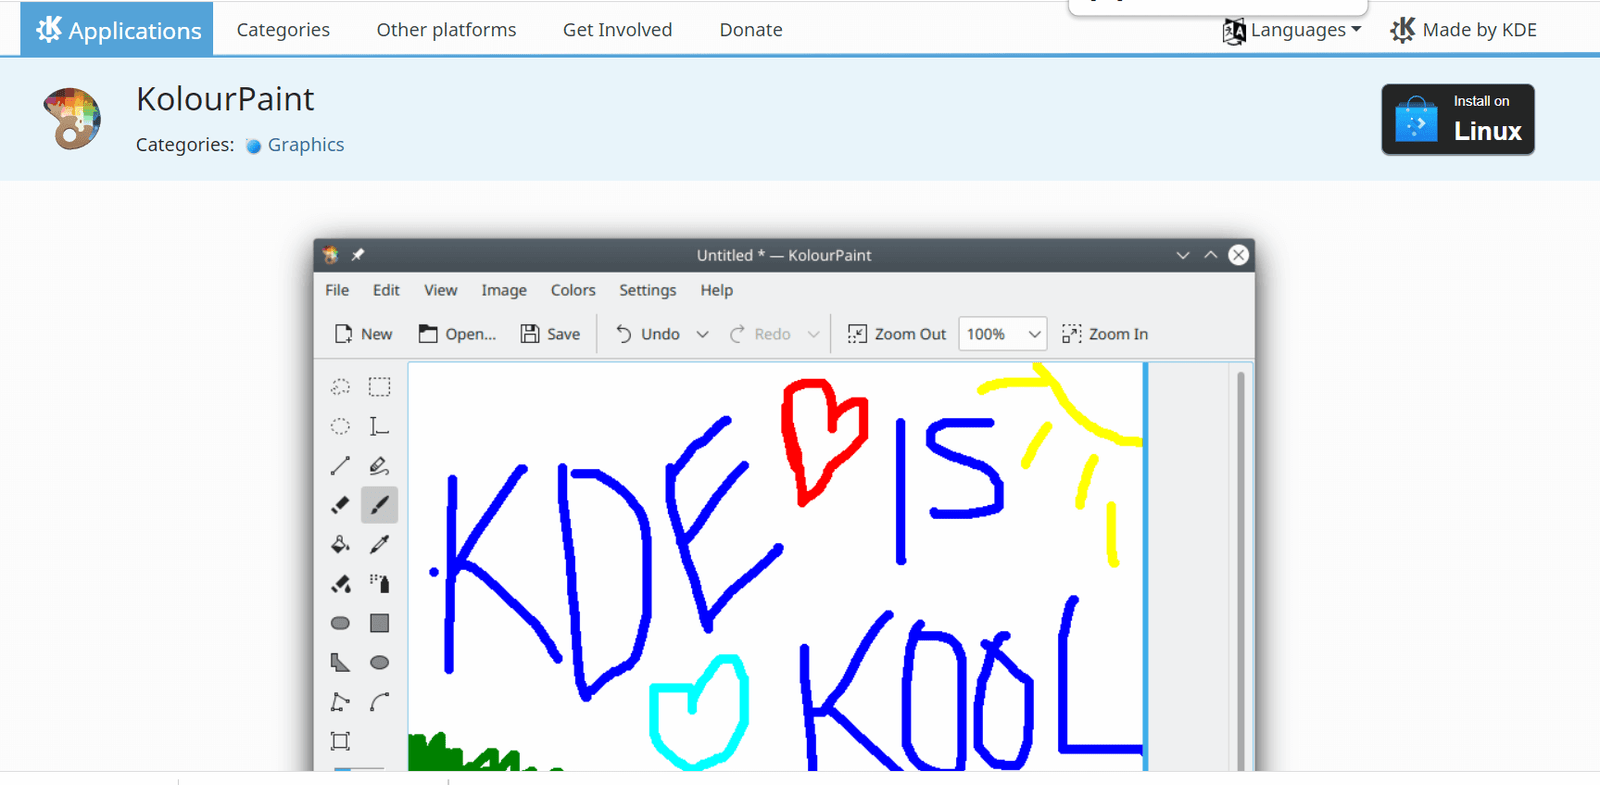Open the View menu
This screenshot has height=785, width=1600.
[x=440, y=290]
